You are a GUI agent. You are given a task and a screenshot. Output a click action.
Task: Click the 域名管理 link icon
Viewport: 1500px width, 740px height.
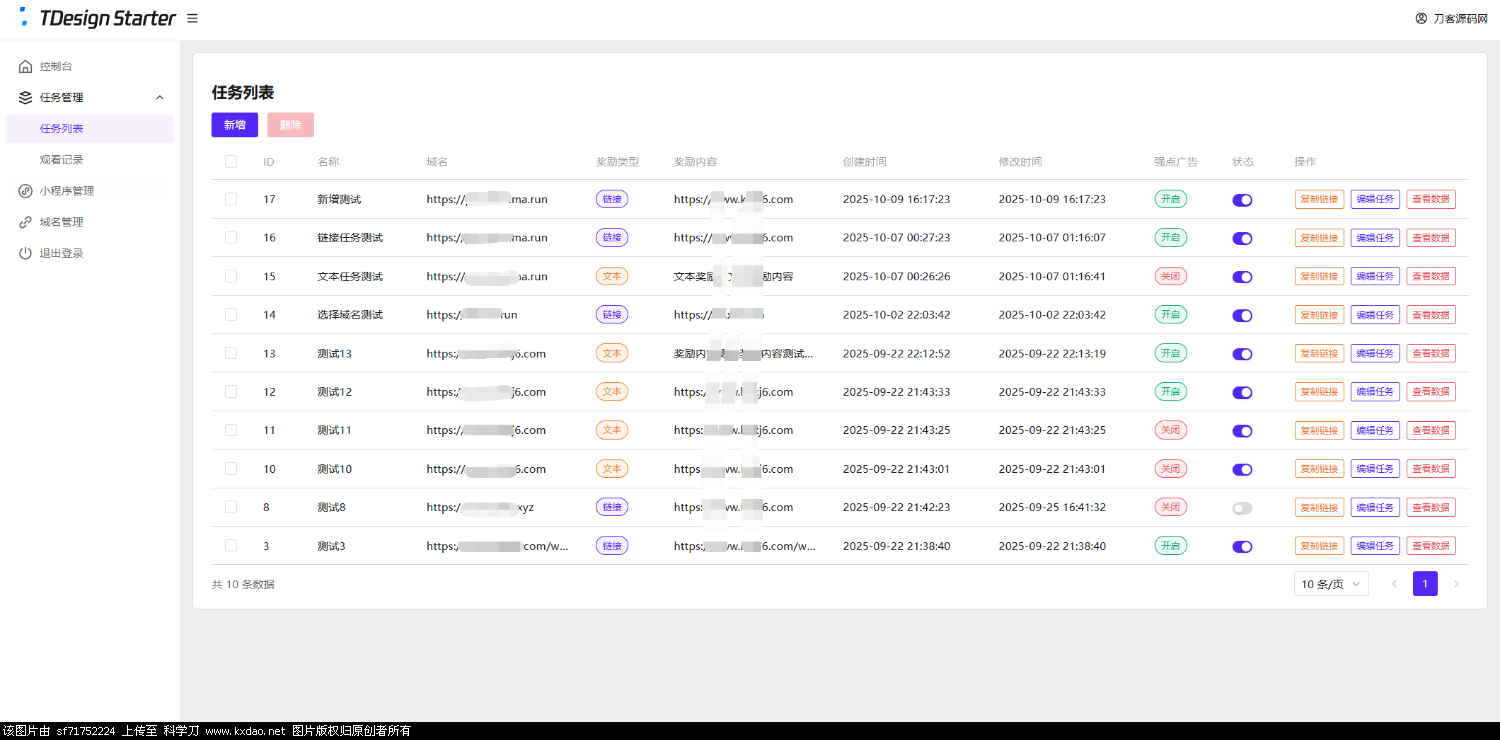pos(26,222)
